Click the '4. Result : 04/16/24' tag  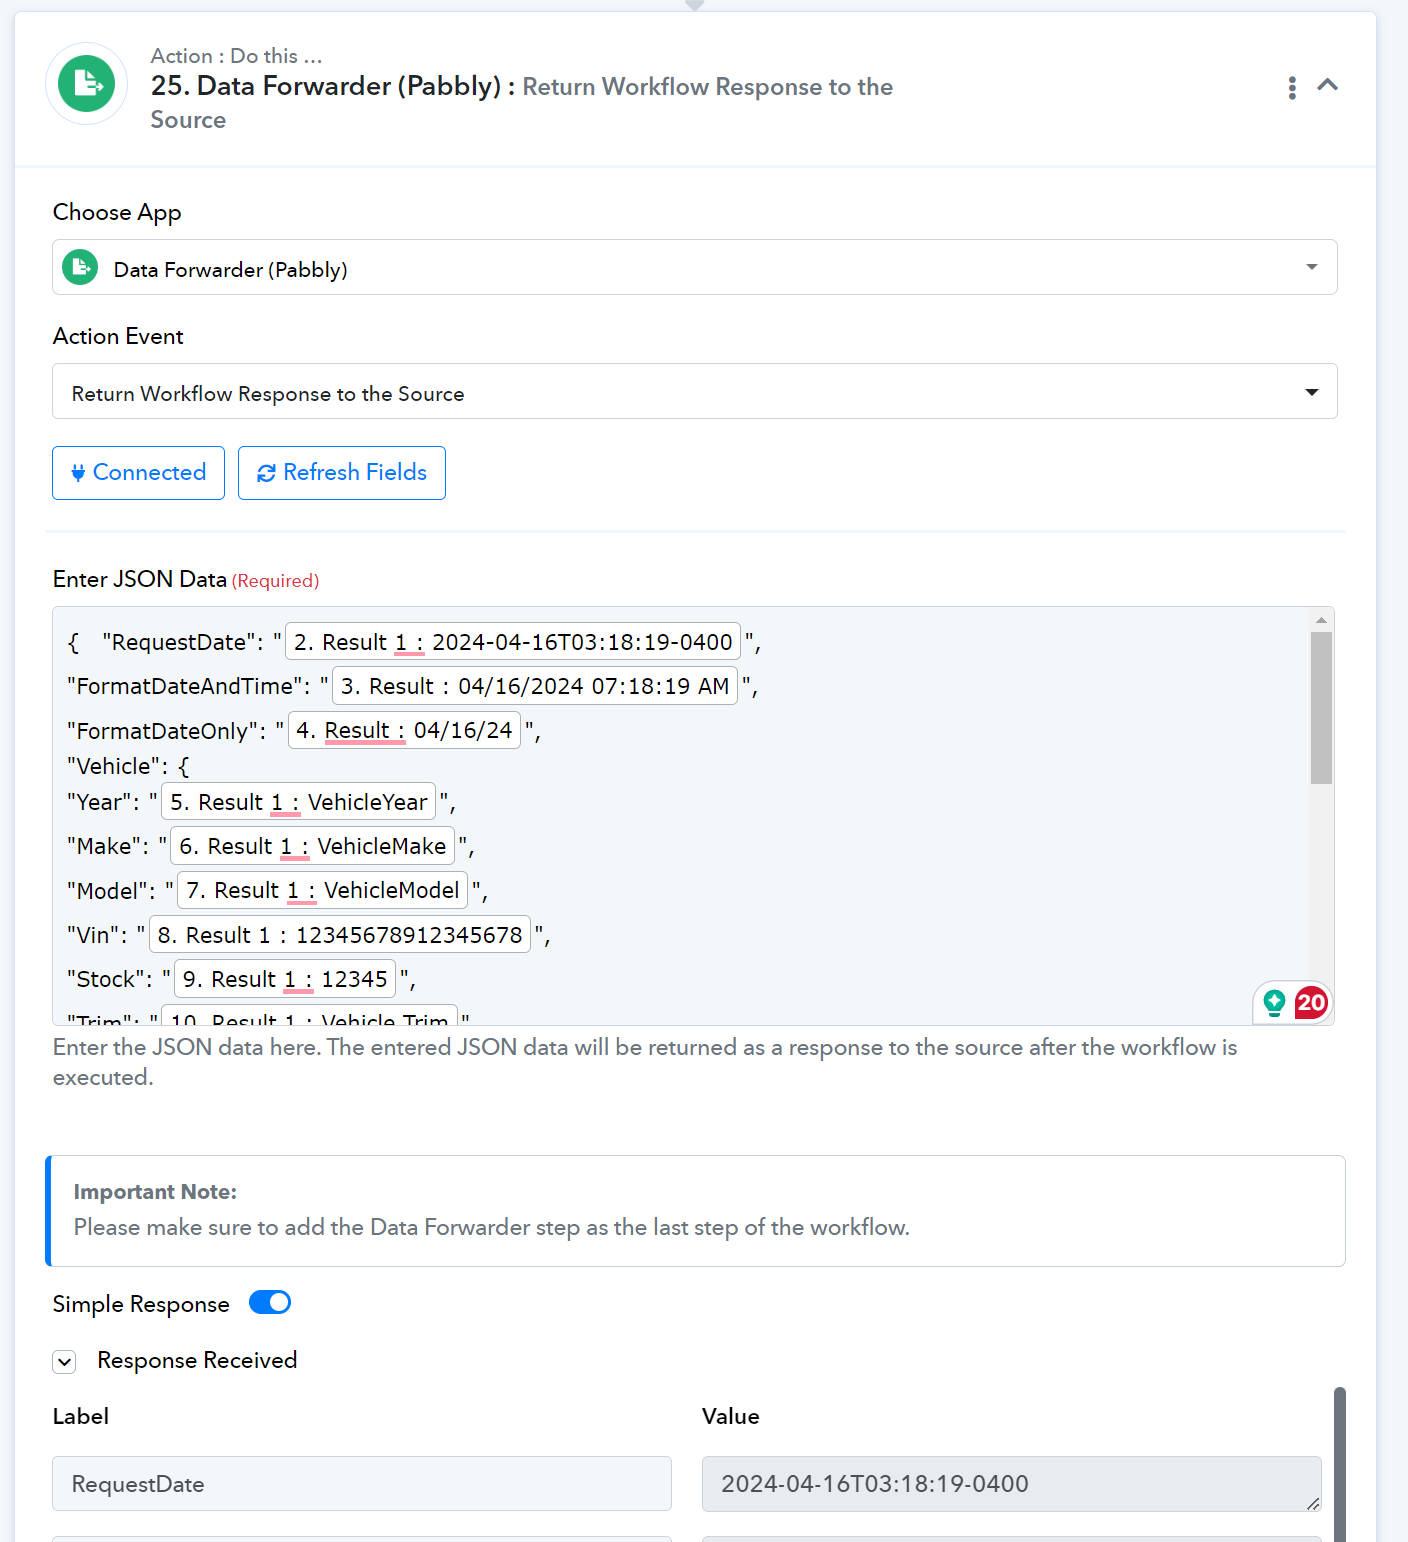pyautogui.click(x=404, y=730)
